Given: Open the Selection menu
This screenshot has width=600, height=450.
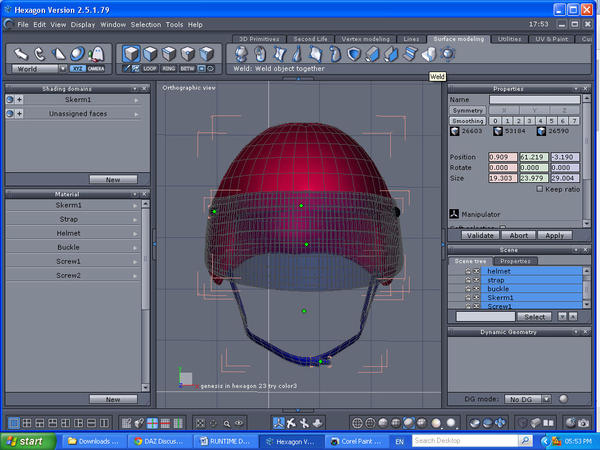Looking at the screenshot, I should [x=145, y=24].
